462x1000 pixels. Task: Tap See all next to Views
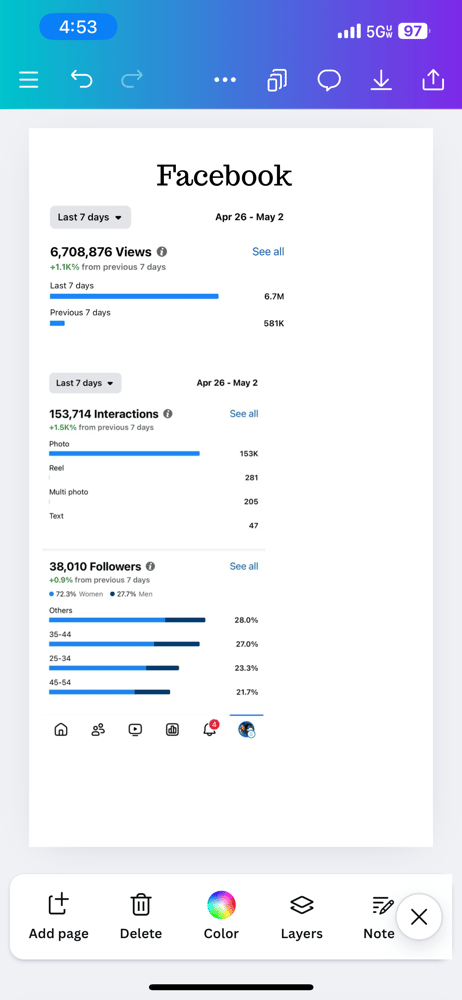(x=268, y=251)
